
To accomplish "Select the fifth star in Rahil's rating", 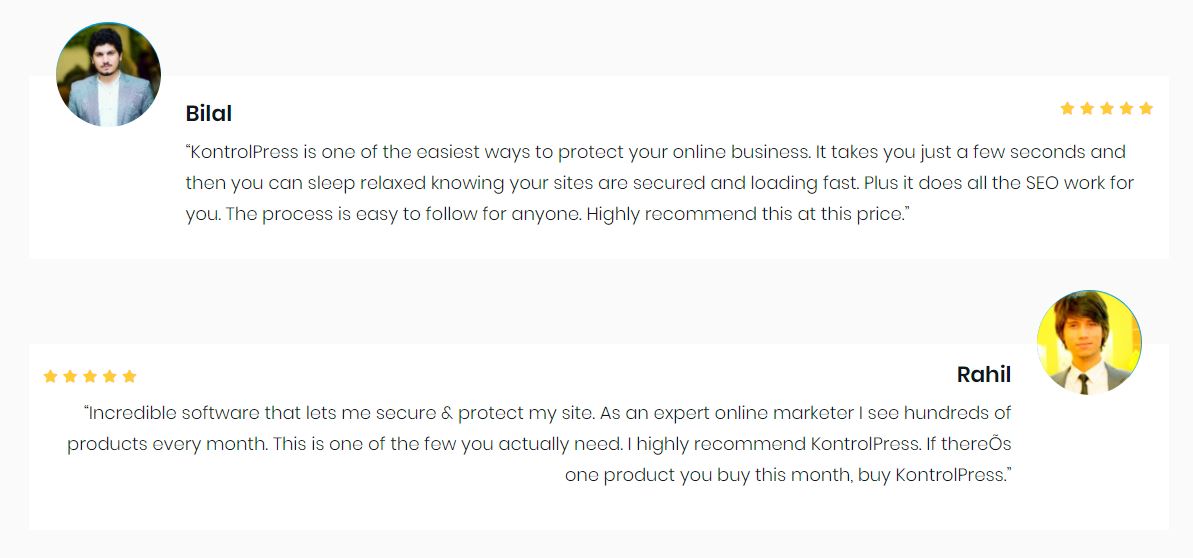I will pyautogui.click(x=129, y=376).
